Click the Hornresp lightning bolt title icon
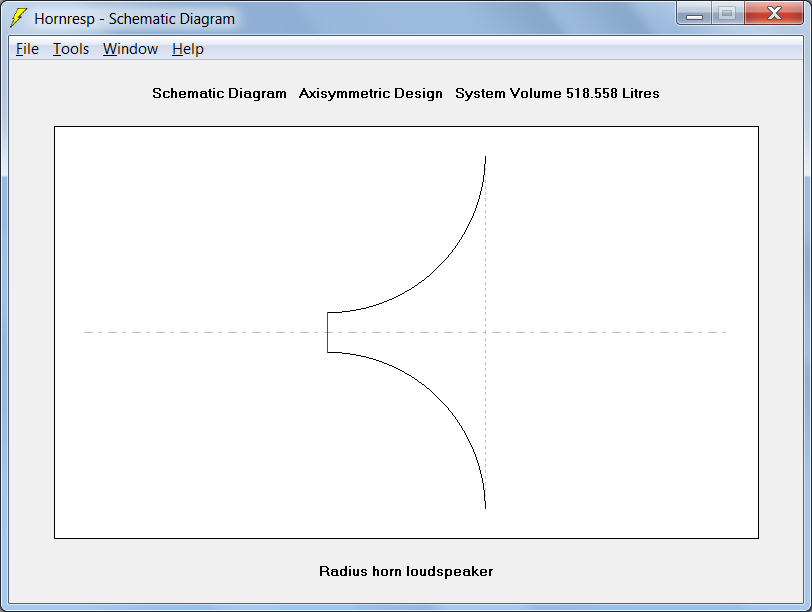Viewport: 812px width, 612px height. click(x=19, y=18)
